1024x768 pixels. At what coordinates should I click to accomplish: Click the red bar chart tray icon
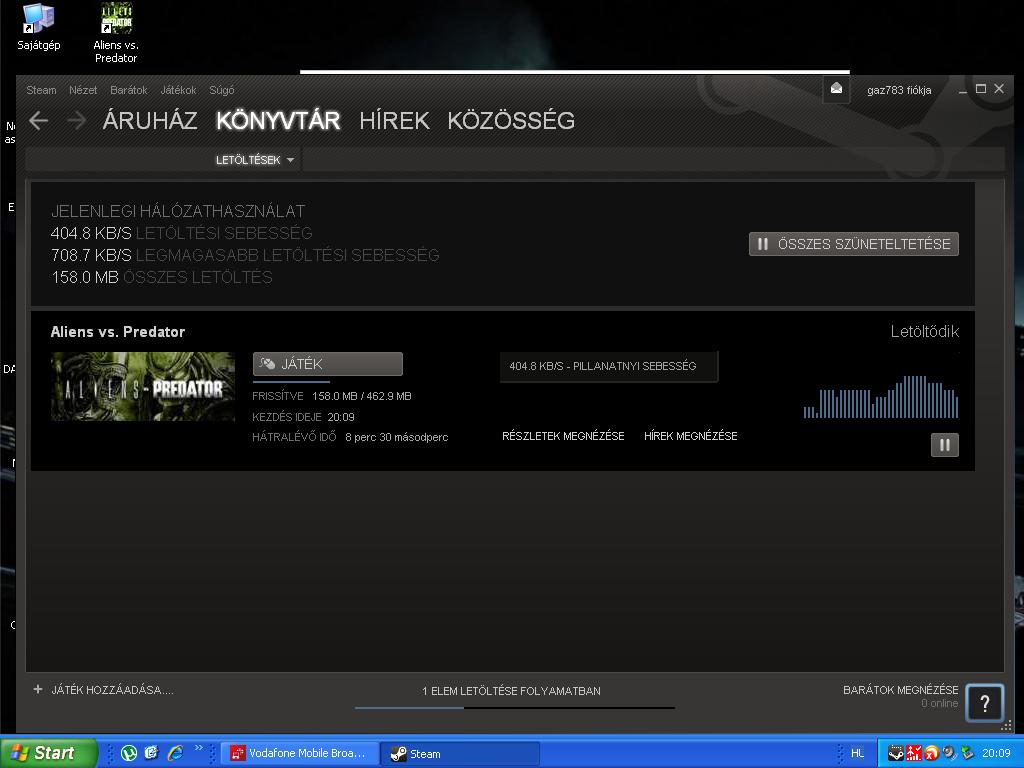(x=914, y=753)
